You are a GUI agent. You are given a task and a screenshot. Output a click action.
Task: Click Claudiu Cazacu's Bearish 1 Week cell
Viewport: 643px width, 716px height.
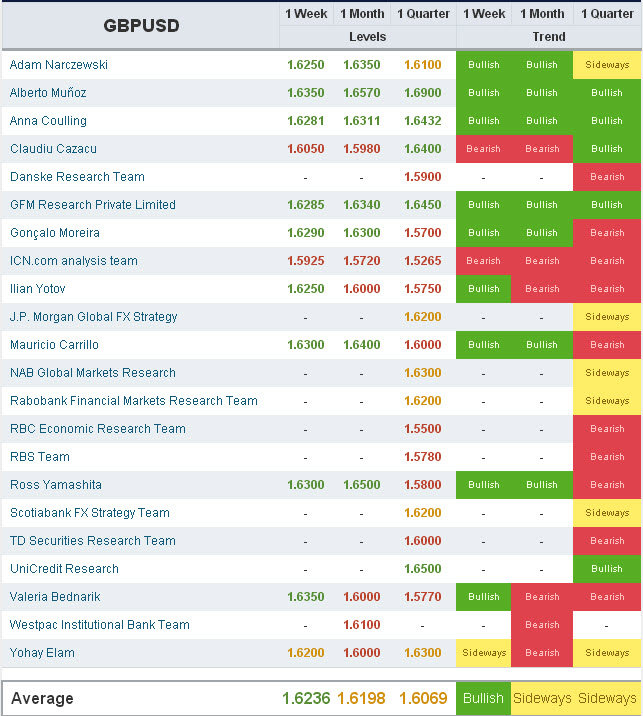tap(483, 149)
